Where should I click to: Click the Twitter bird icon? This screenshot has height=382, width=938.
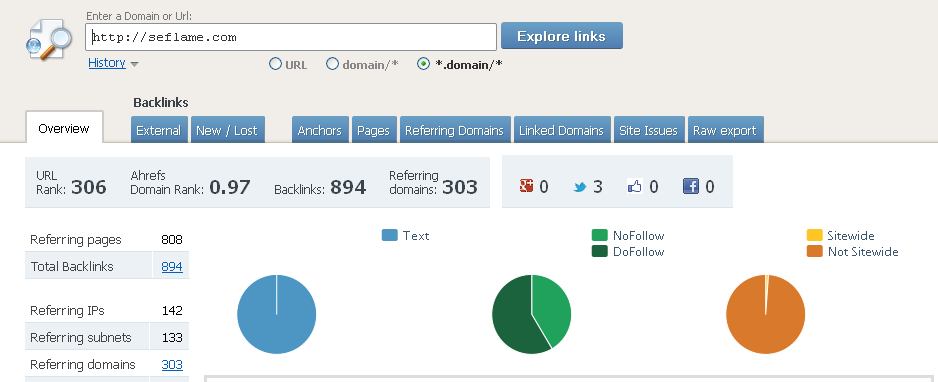580,187
